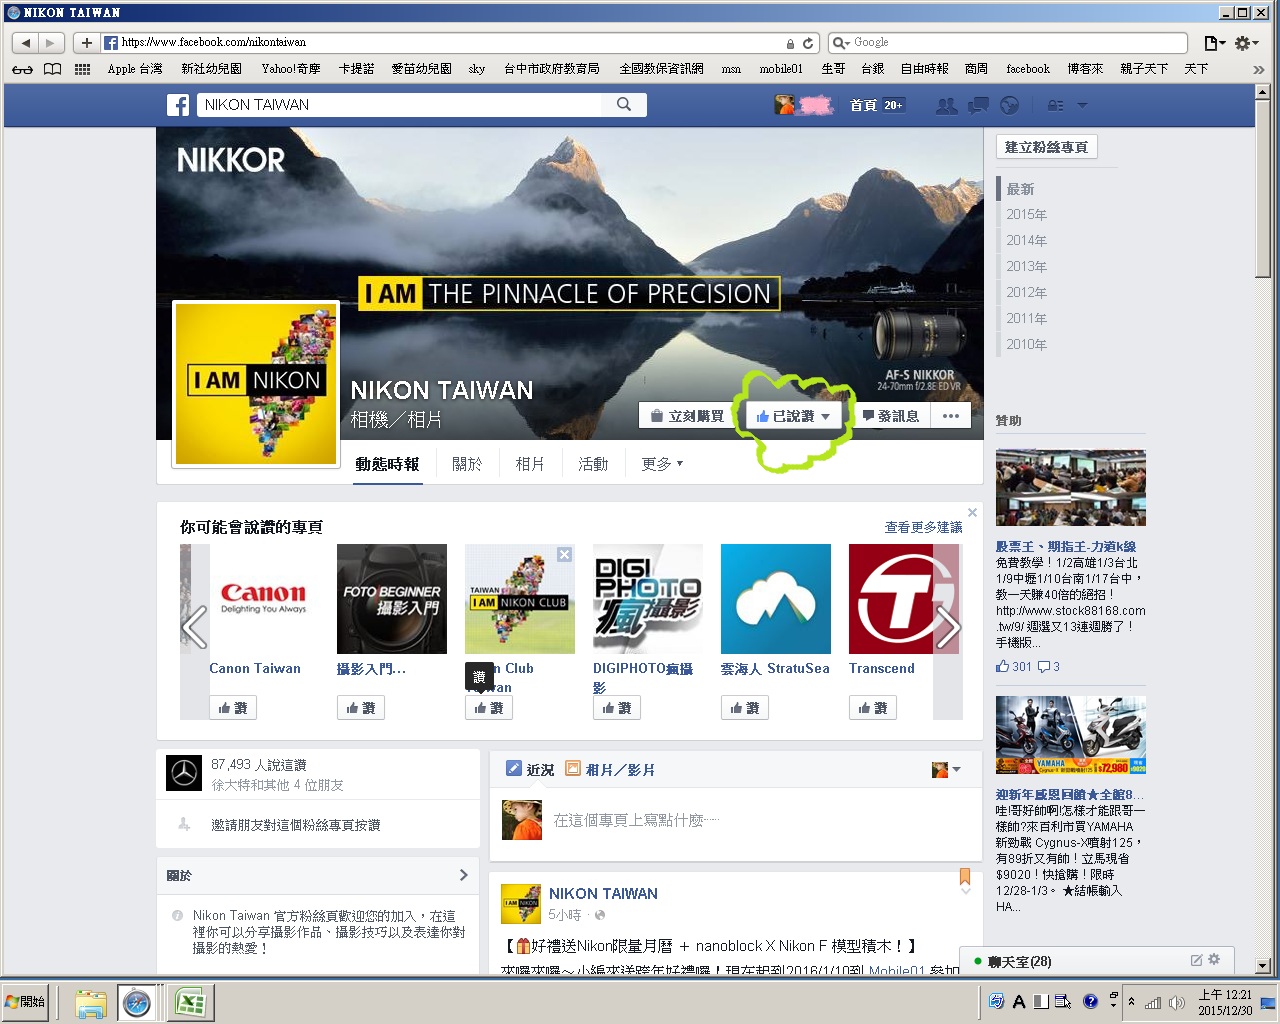Like the 雲海人 StratuSea page
The width and height of the screenshot is (1280, 1024).
coord(745,708)
